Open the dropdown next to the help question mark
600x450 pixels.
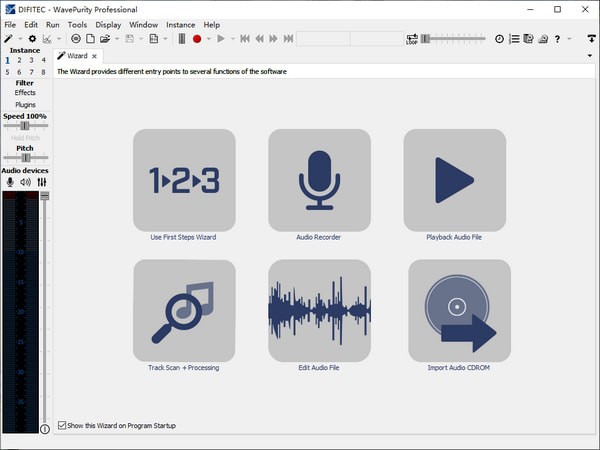568,39
